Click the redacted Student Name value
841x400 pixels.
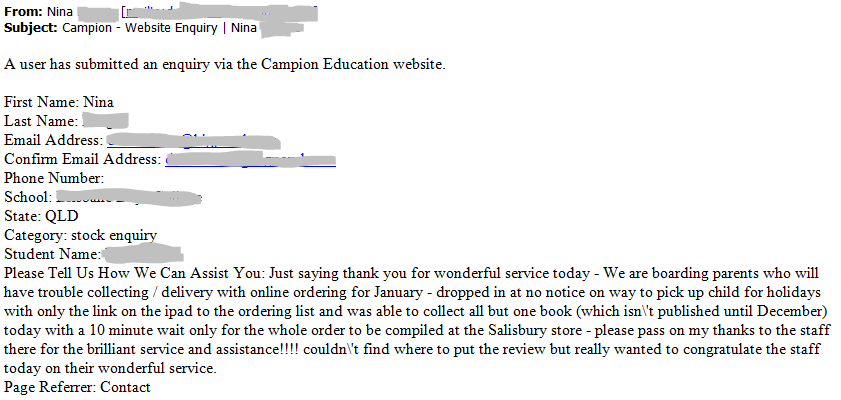coord(142,253)
